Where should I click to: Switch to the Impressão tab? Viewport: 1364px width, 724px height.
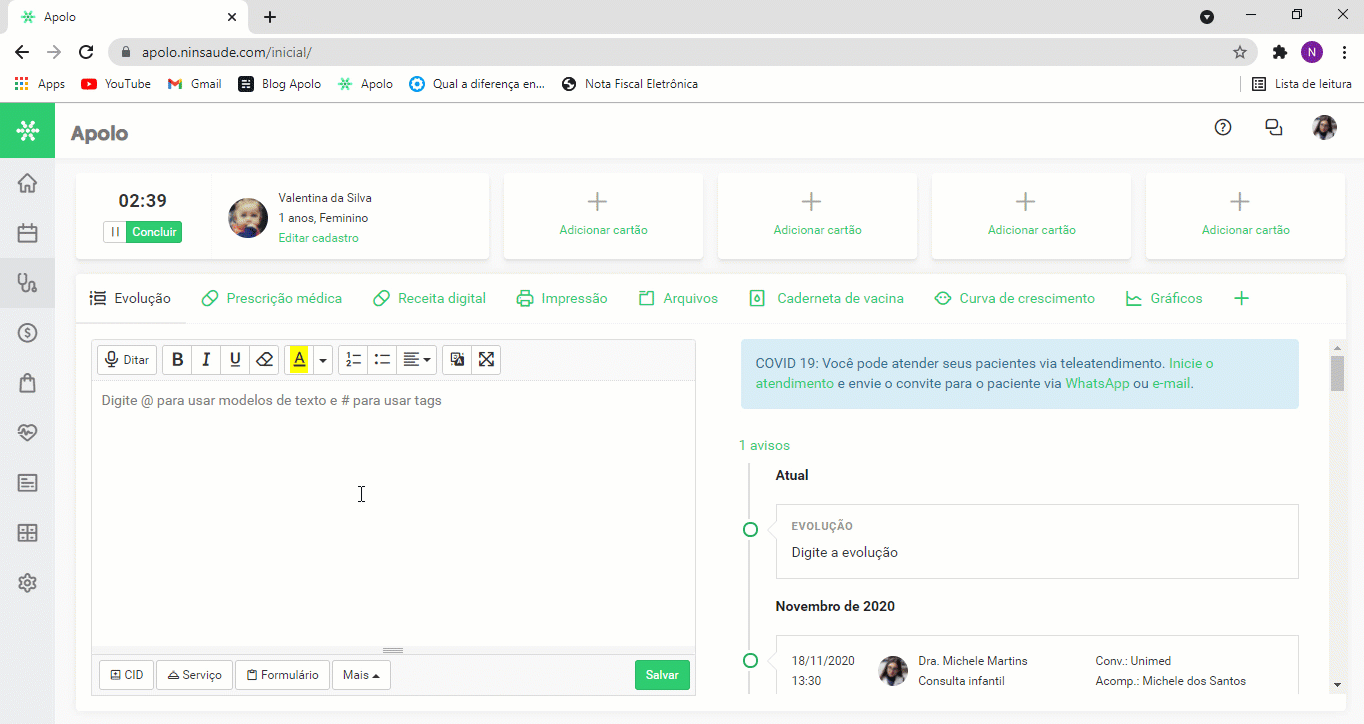click(x=562, y=298)
